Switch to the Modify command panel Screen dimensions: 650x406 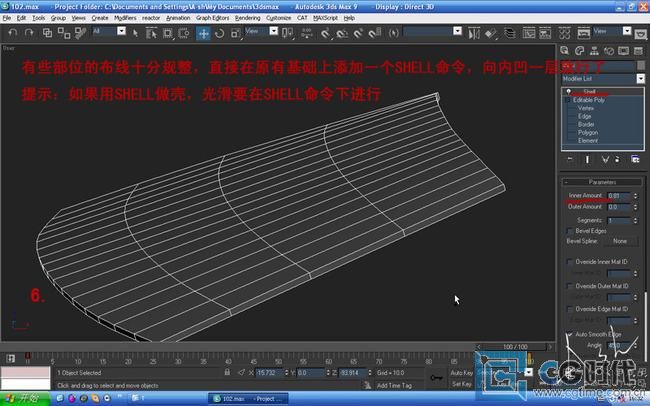pyautogui.click(x=579, y=51)
